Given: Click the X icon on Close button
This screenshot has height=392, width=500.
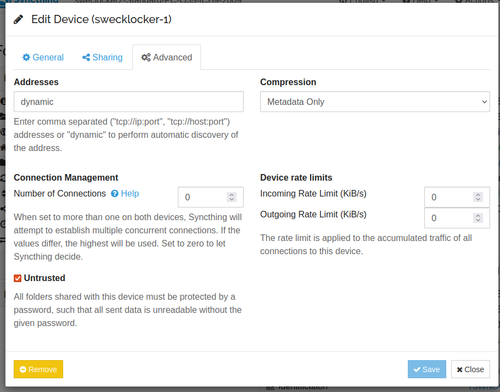Looking at the screenshot, I should click(x=460, y=370).
